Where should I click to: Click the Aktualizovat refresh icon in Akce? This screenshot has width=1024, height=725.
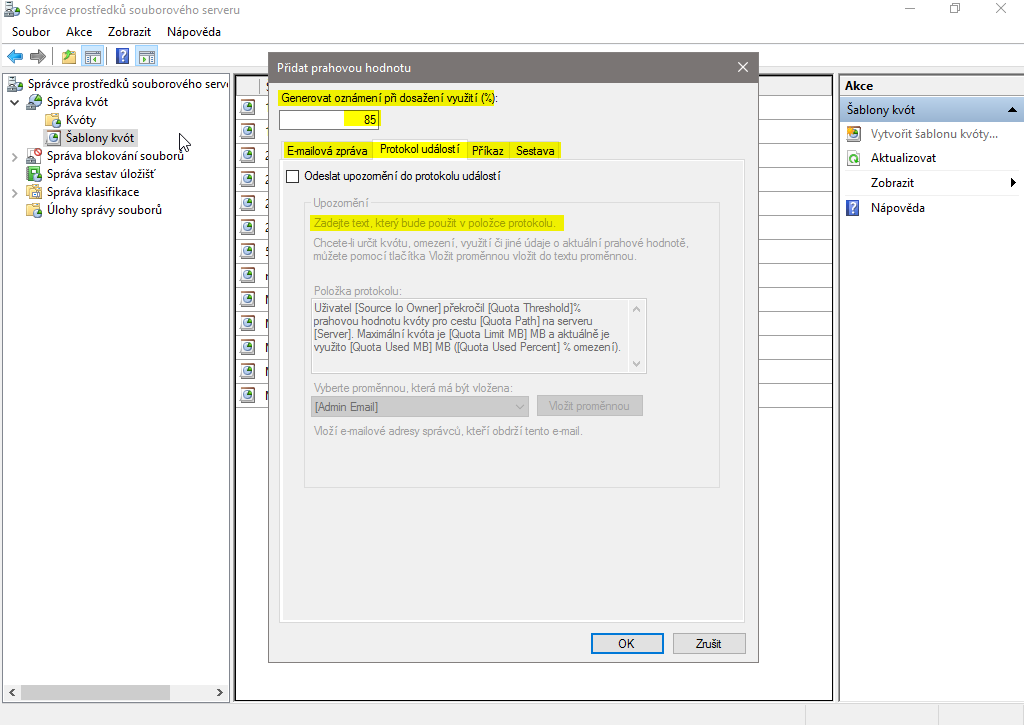[853, 158]
